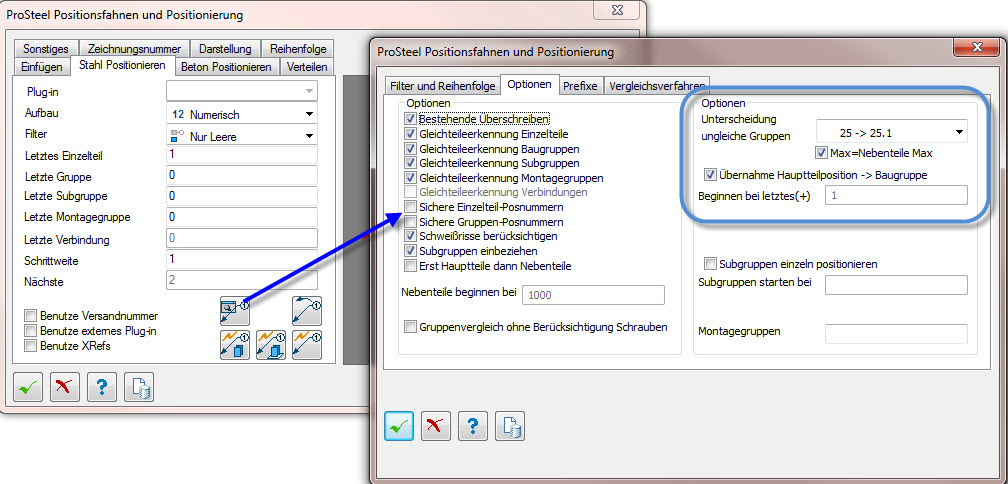Cancel Optionen dialog with the red X
The width and height of the screenshot is (1008, 484).
(436, 426)
